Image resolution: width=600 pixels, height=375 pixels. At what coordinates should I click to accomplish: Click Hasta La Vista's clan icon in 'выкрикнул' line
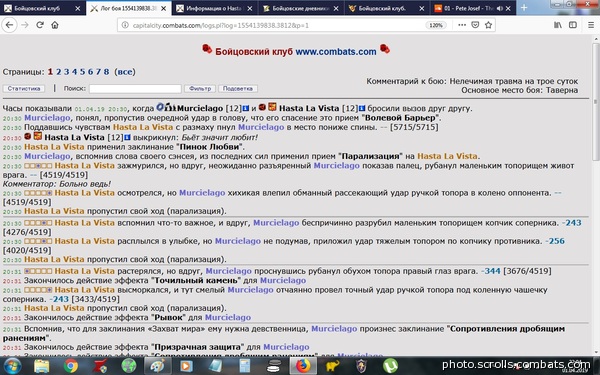coord(38,136)
